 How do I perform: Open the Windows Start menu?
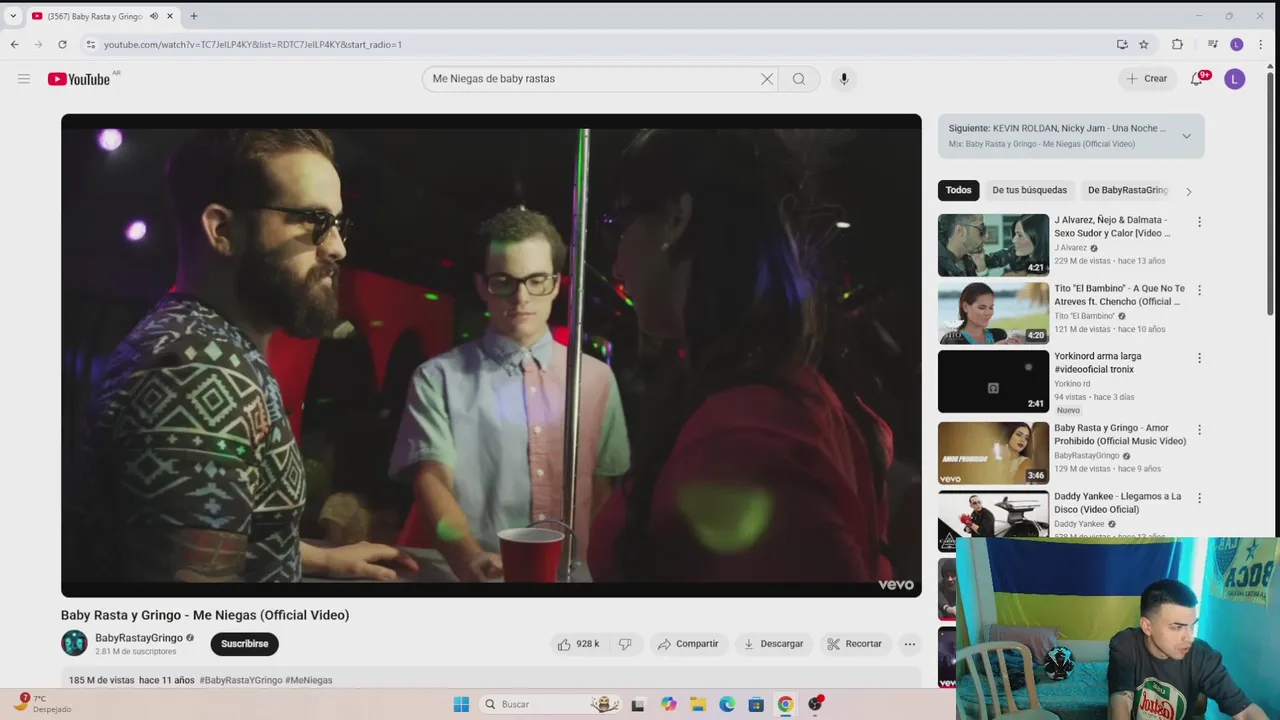(x=461, y=704)
